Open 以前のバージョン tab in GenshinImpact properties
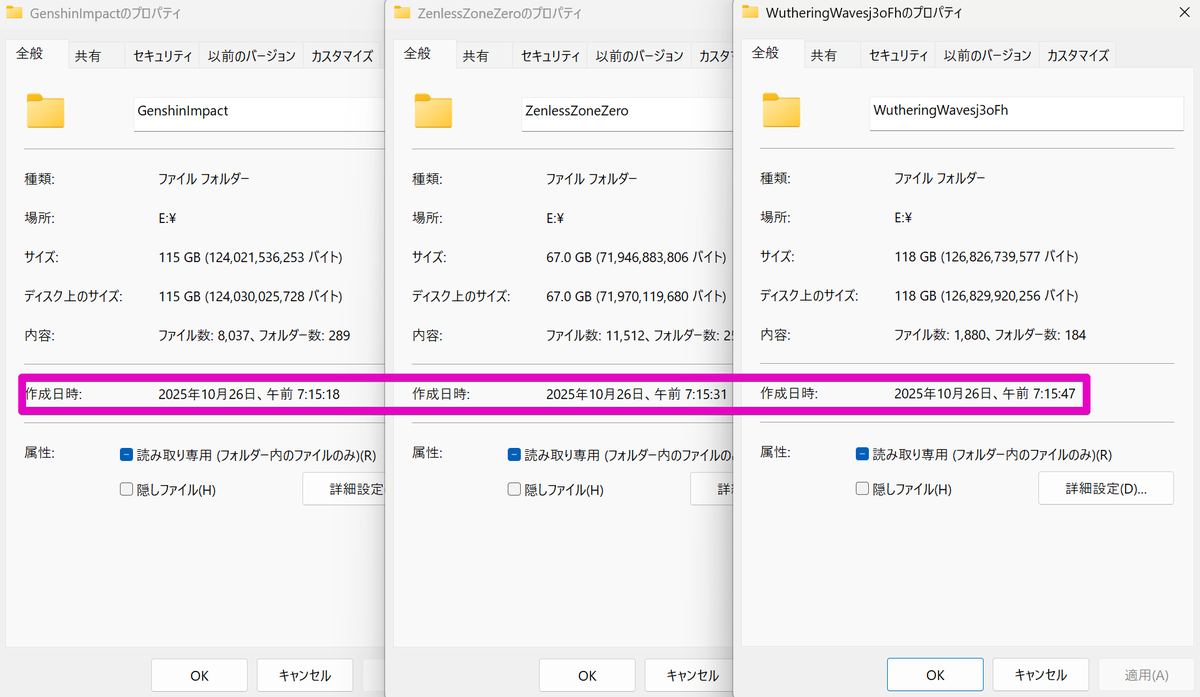 [x=252, y=56]
